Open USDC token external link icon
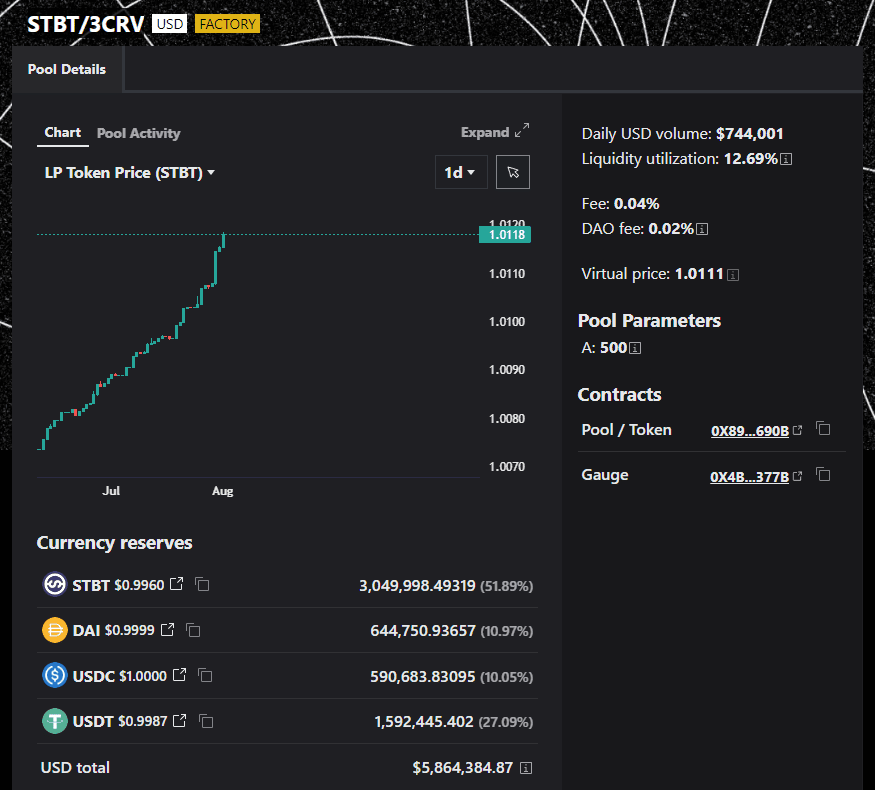The image size is (875, 790). point(180,675)
